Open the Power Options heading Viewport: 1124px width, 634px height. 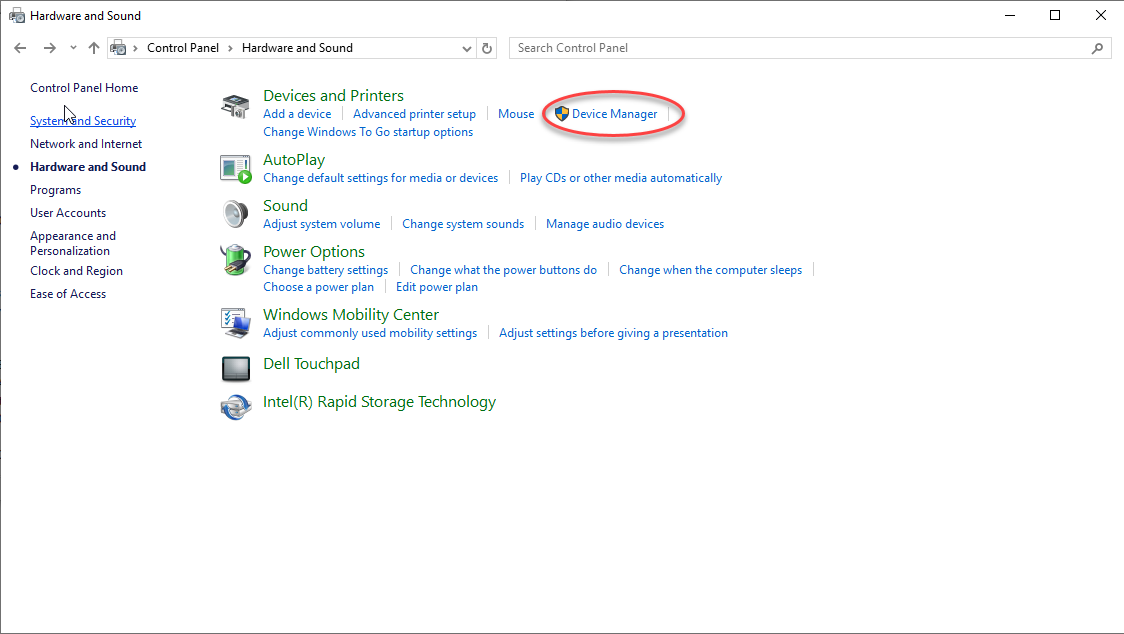pos(314,252)
